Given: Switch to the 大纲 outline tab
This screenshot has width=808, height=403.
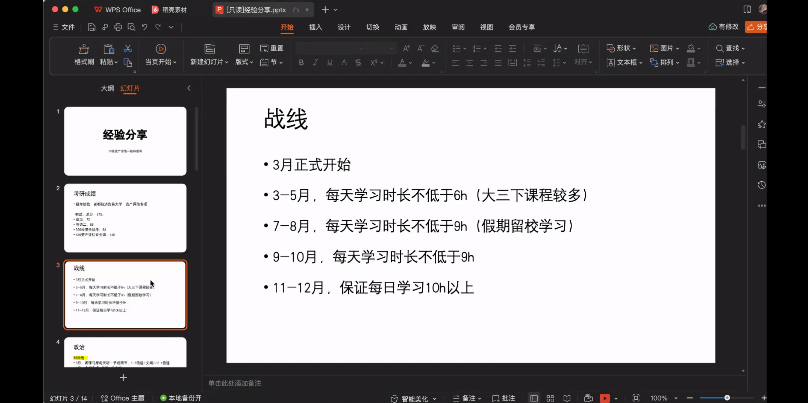Looking at the screenshot, I should 107,89.
